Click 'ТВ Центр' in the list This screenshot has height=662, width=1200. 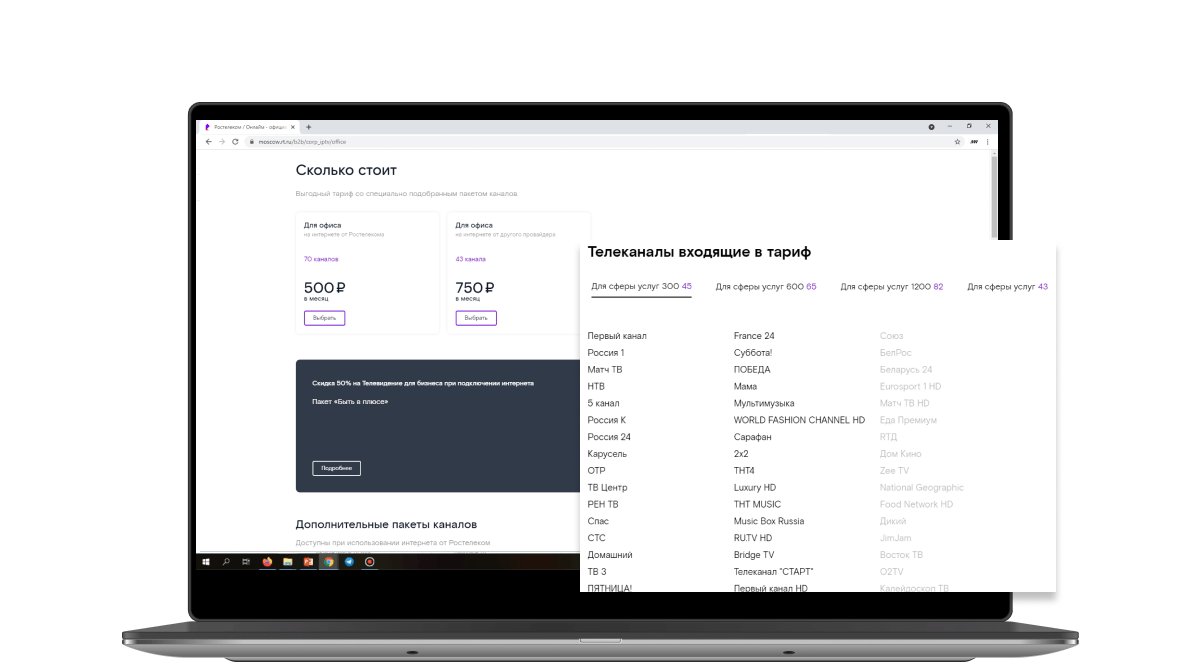(608, 488)
